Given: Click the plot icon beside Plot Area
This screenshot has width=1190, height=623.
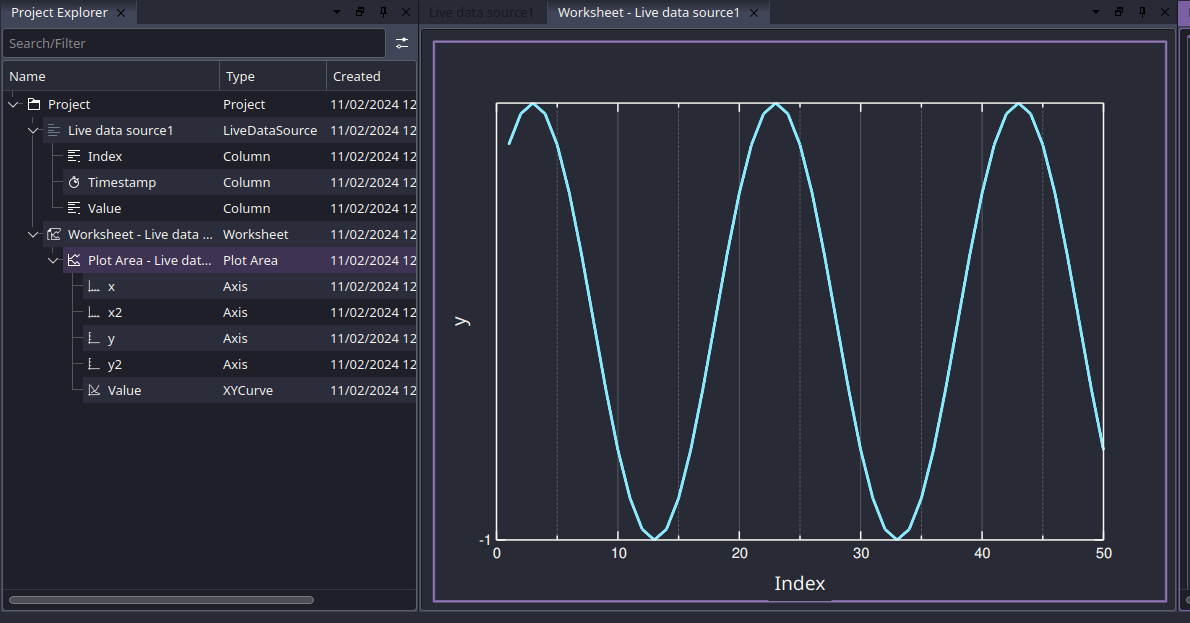Looking at the screenshot, I should (x=72, y=260).
